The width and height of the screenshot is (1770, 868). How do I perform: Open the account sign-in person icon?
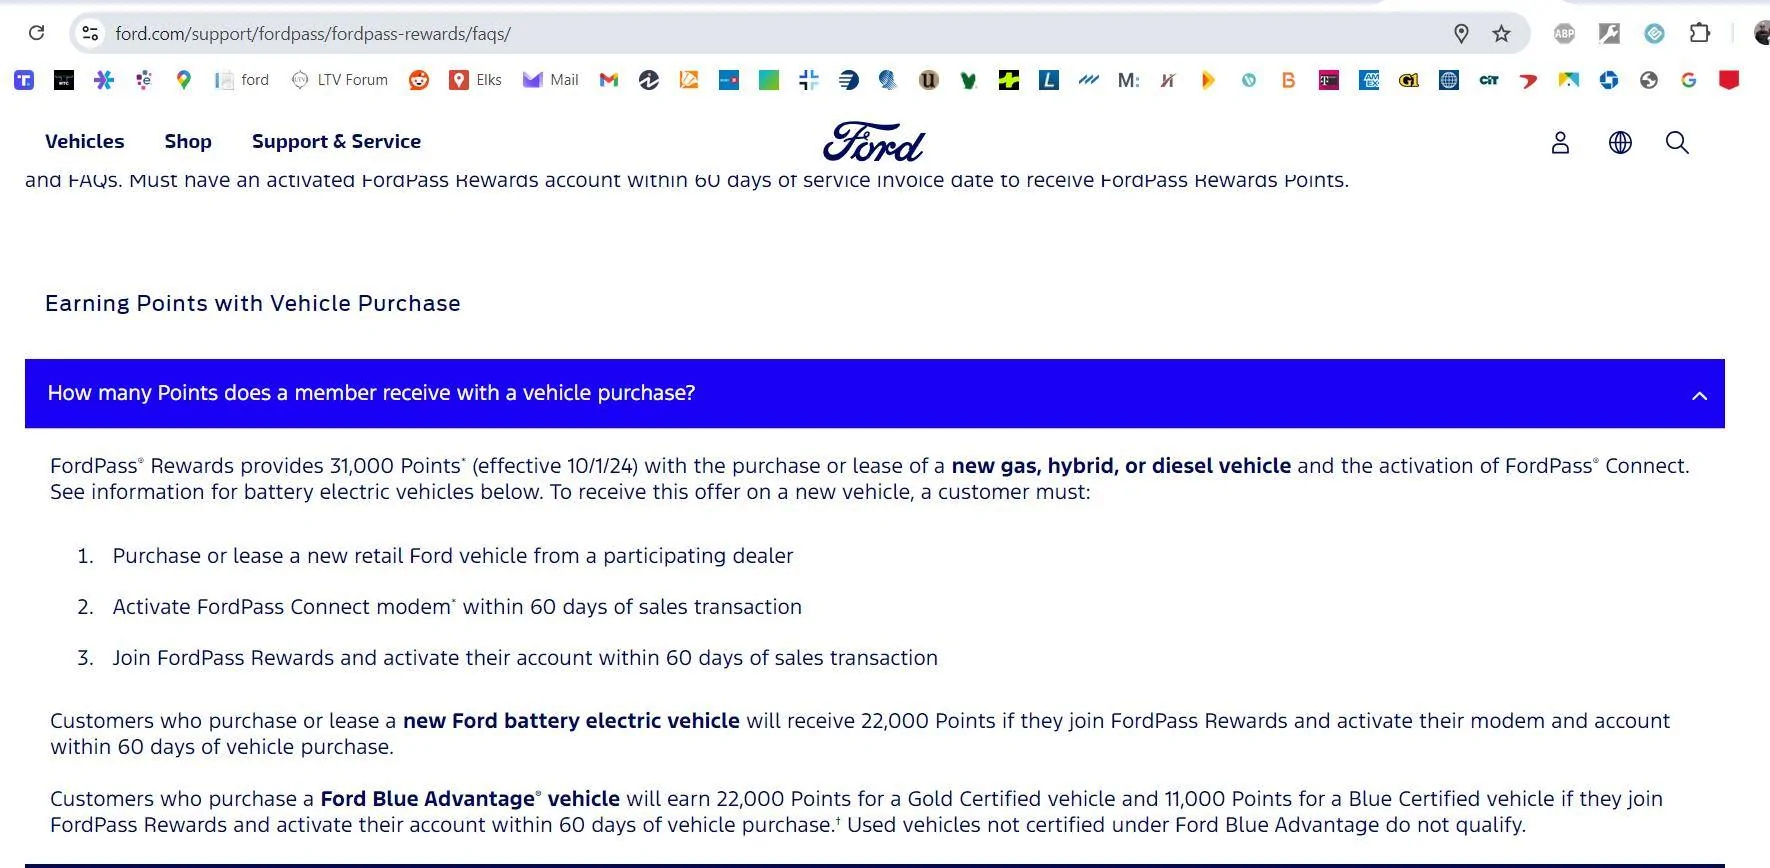(1560, 143)
